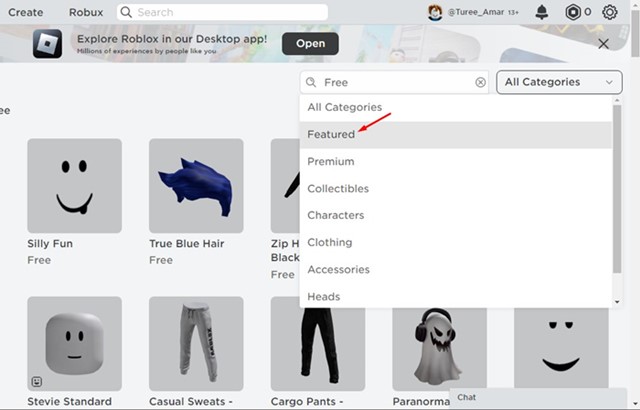This screenshot has width=640, height=410.
Task: Choose the Accessories category
Action: click(456, 270)
